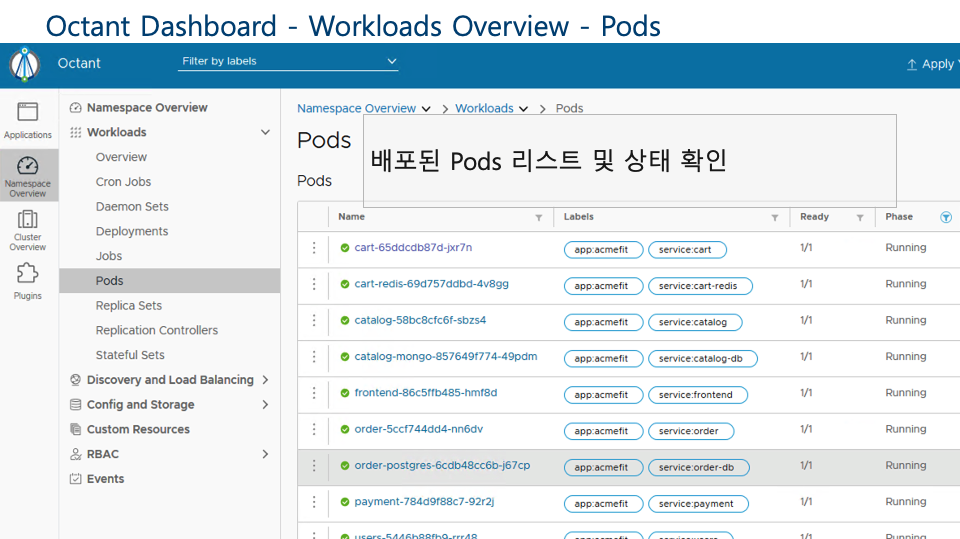
Task: Click the Namespace Overview breadcrumb link
Action: (356, 108)
